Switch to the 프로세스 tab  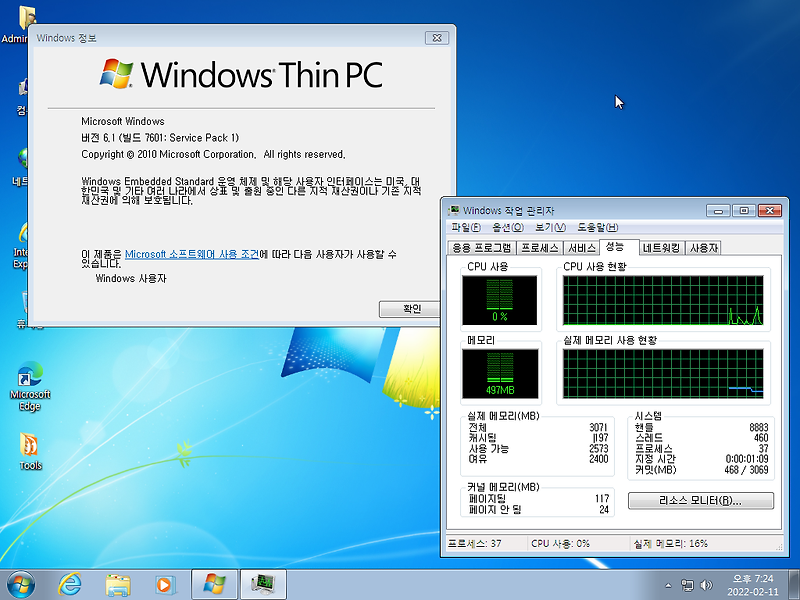click(540, 248)
